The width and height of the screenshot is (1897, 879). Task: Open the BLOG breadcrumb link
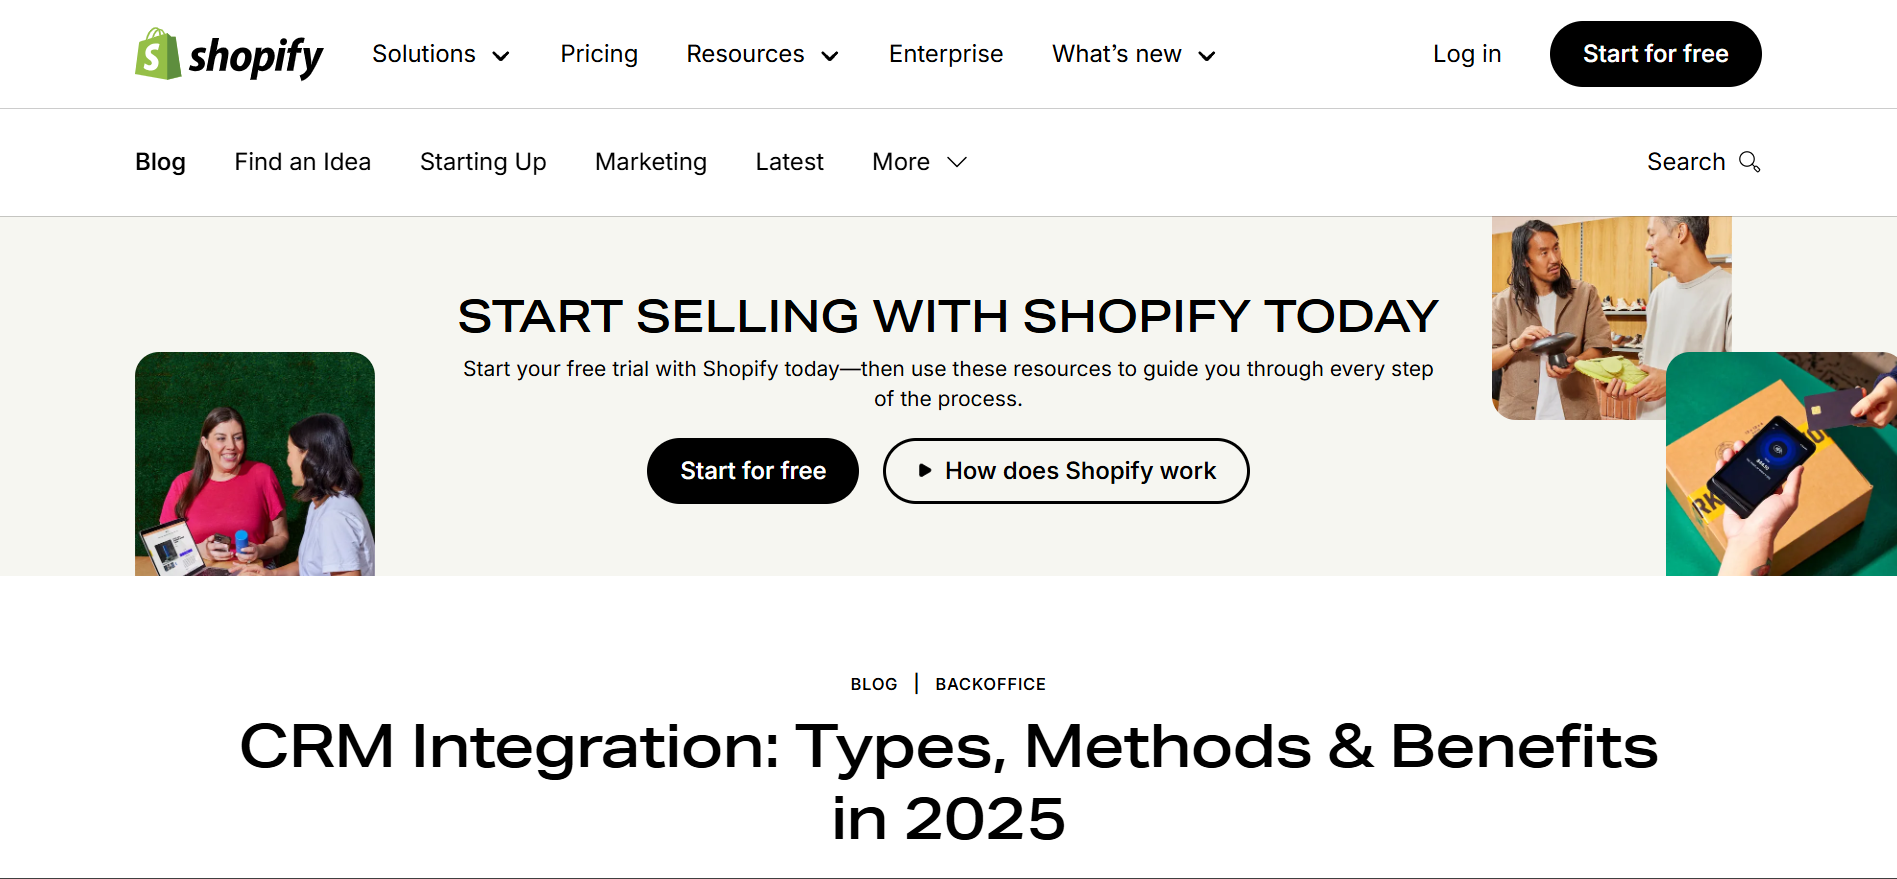[x=873, y=684]
